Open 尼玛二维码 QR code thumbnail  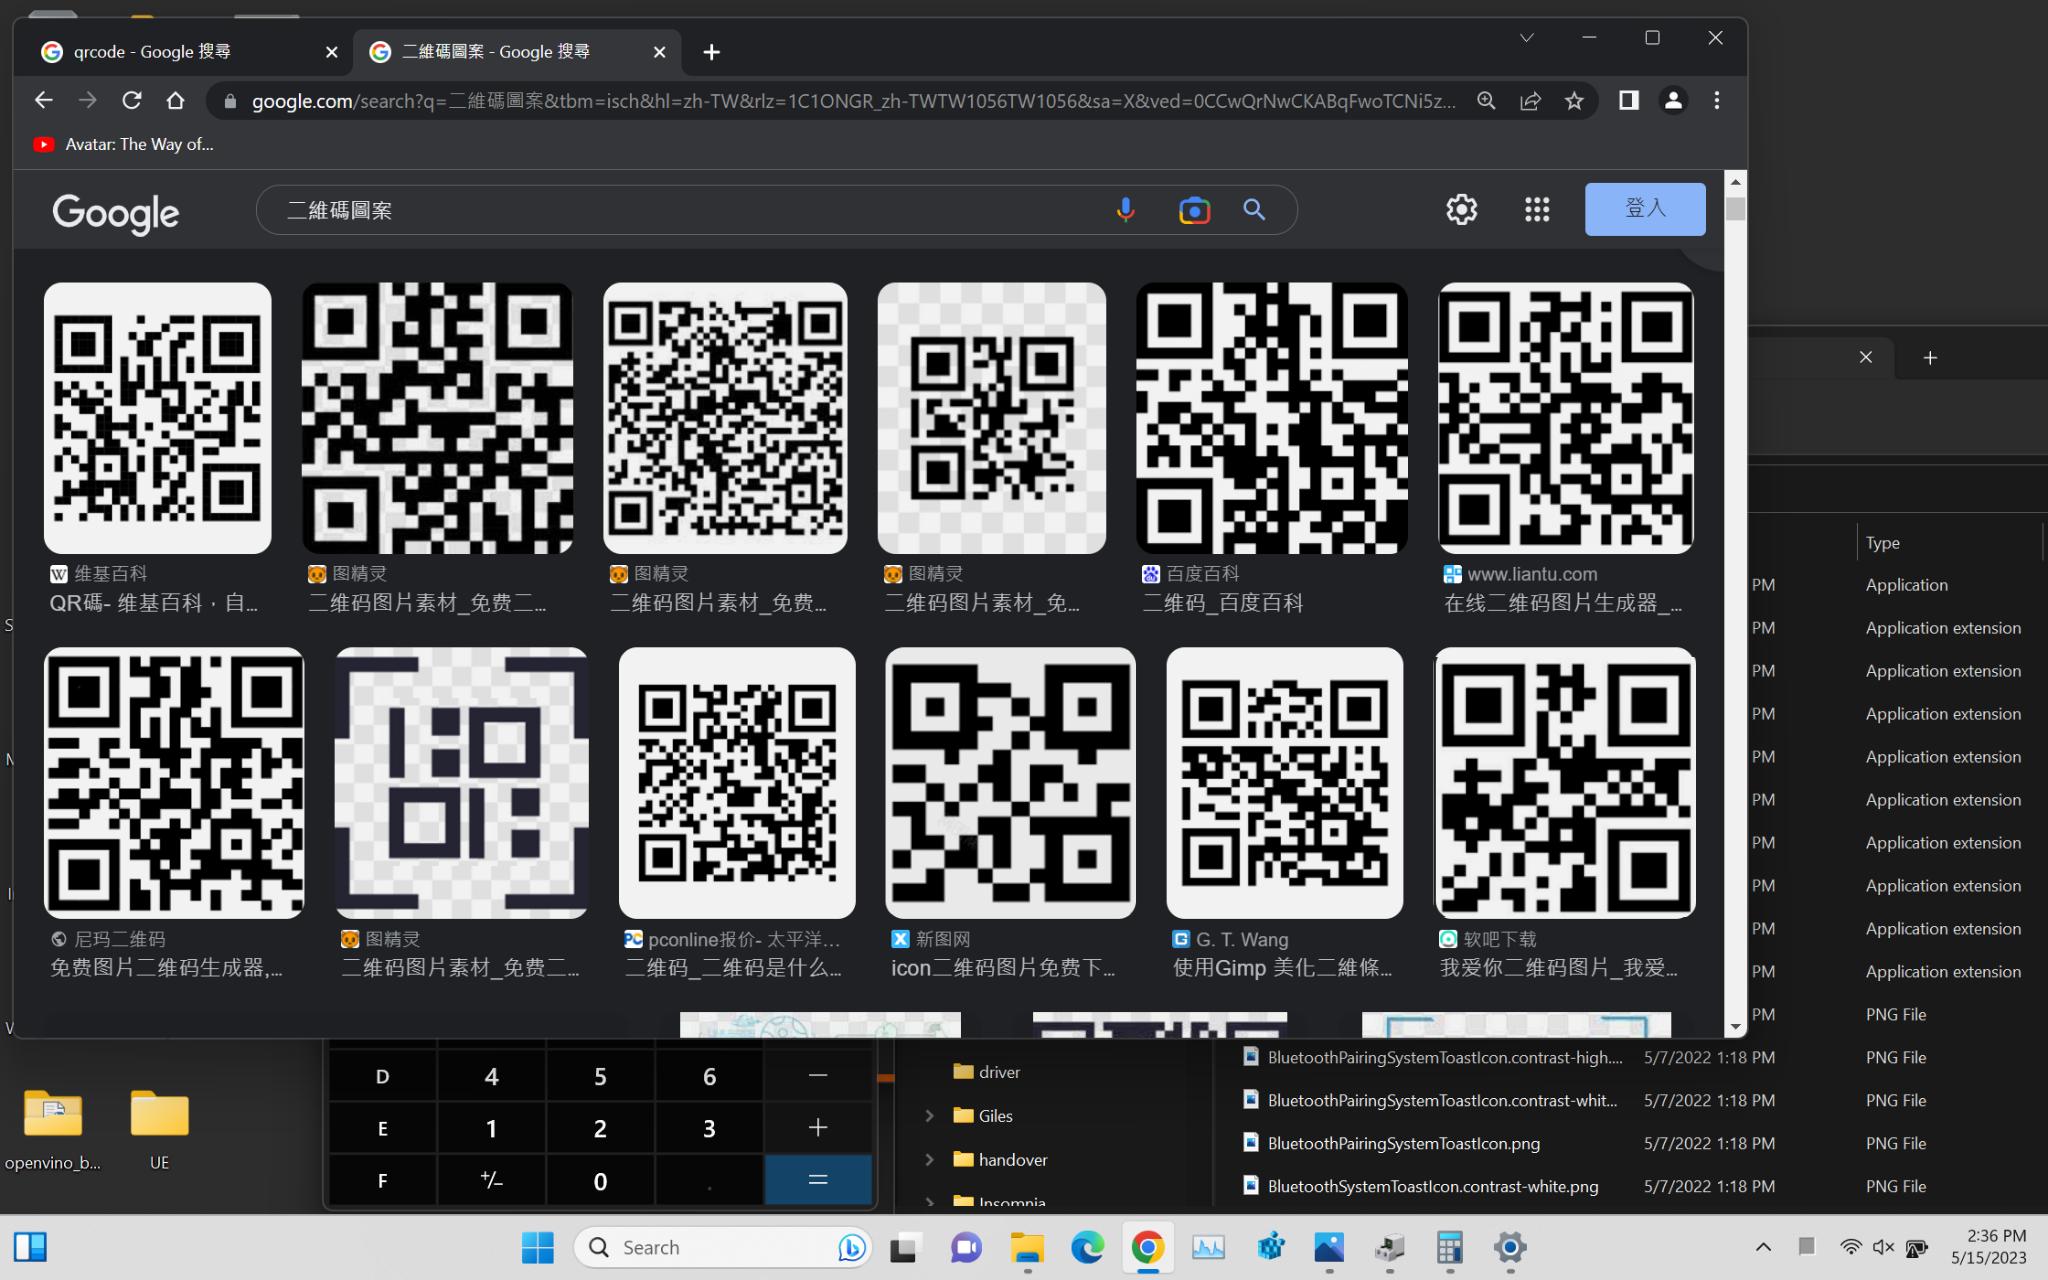(x=174, y=783)
